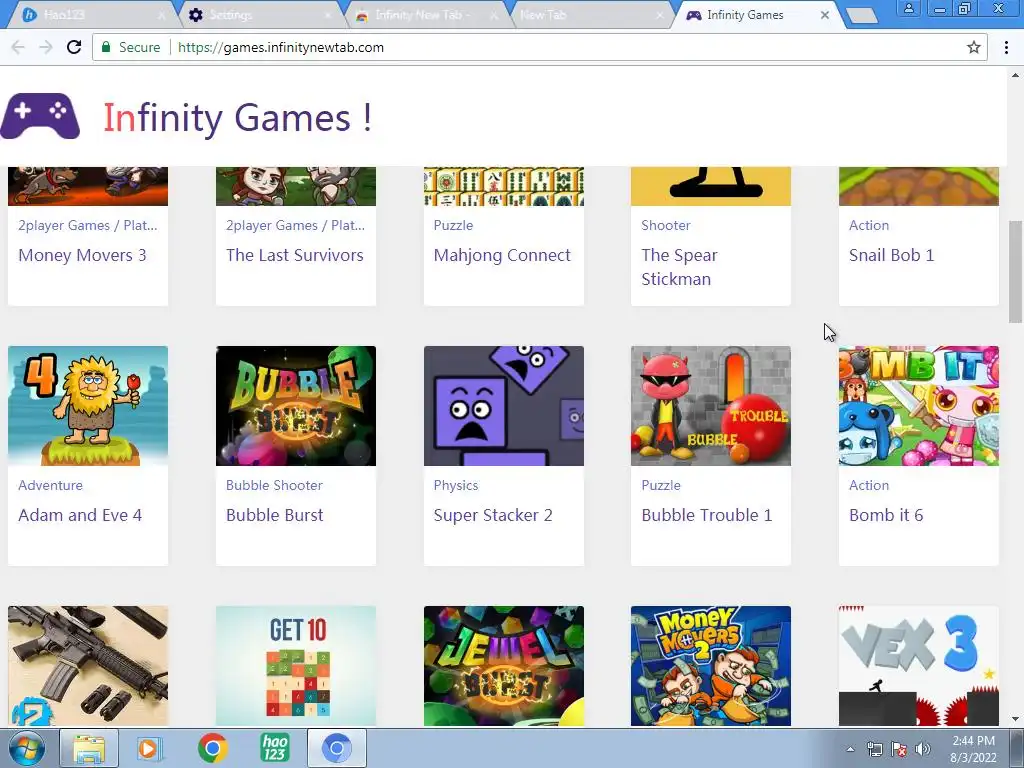
Task: Show hidden tray icons arrow
Action: point(850,749)
